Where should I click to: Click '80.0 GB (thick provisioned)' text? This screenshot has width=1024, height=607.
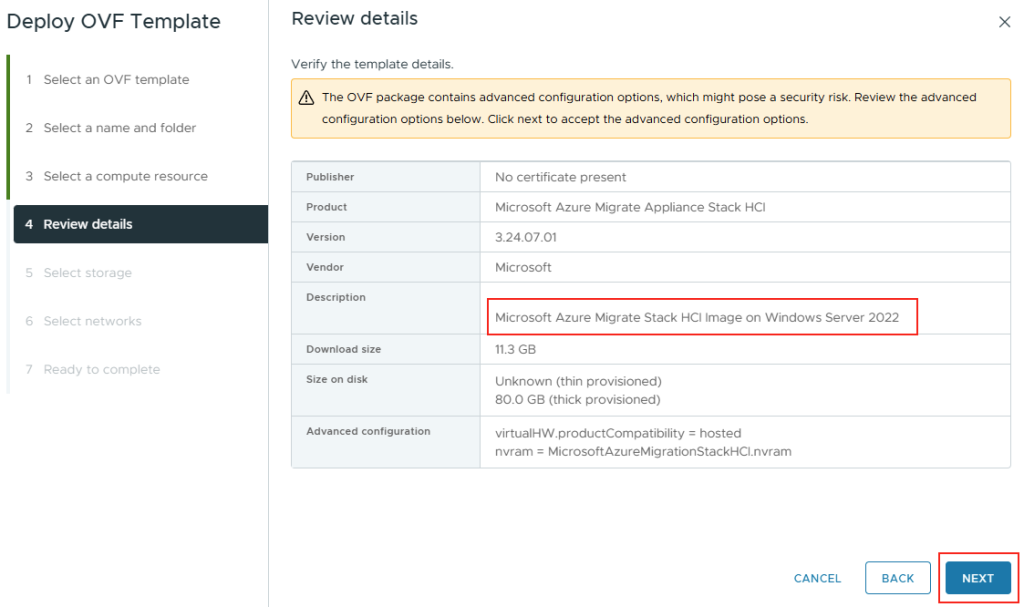pos(577,400)
